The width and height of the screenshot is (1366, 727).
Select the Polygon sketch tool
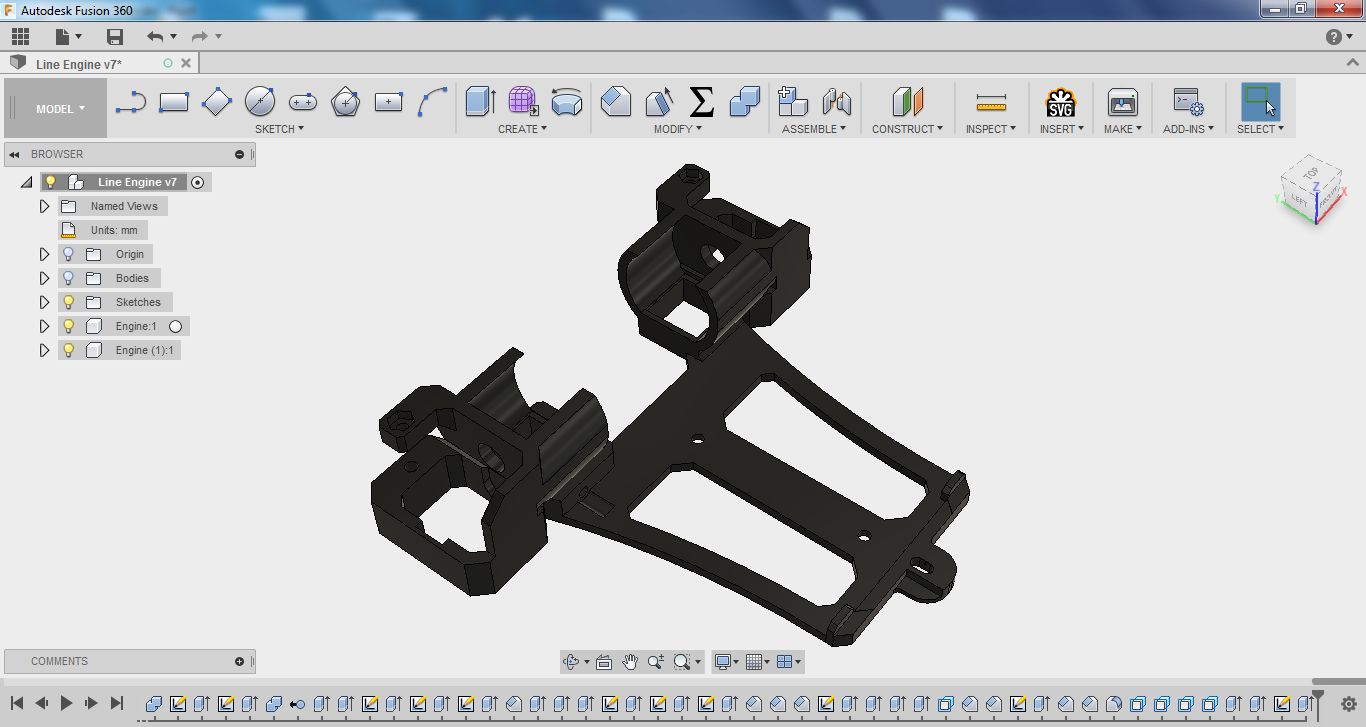[346, 102]
